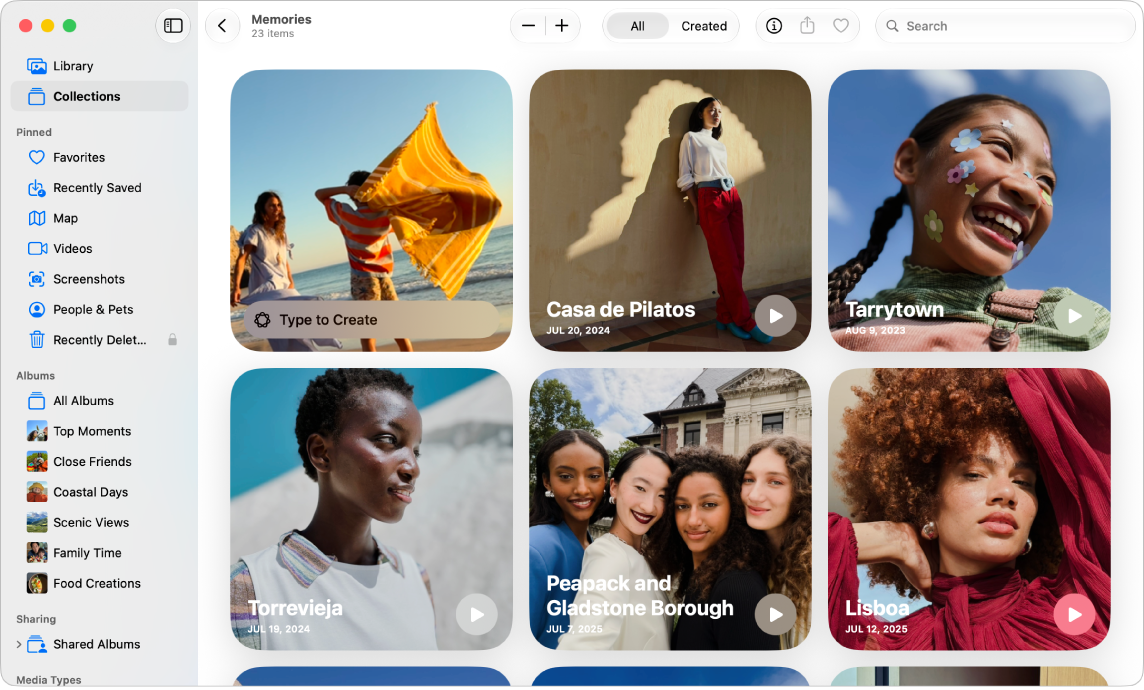Open Library in the sidebar

(x=99, y=66)
